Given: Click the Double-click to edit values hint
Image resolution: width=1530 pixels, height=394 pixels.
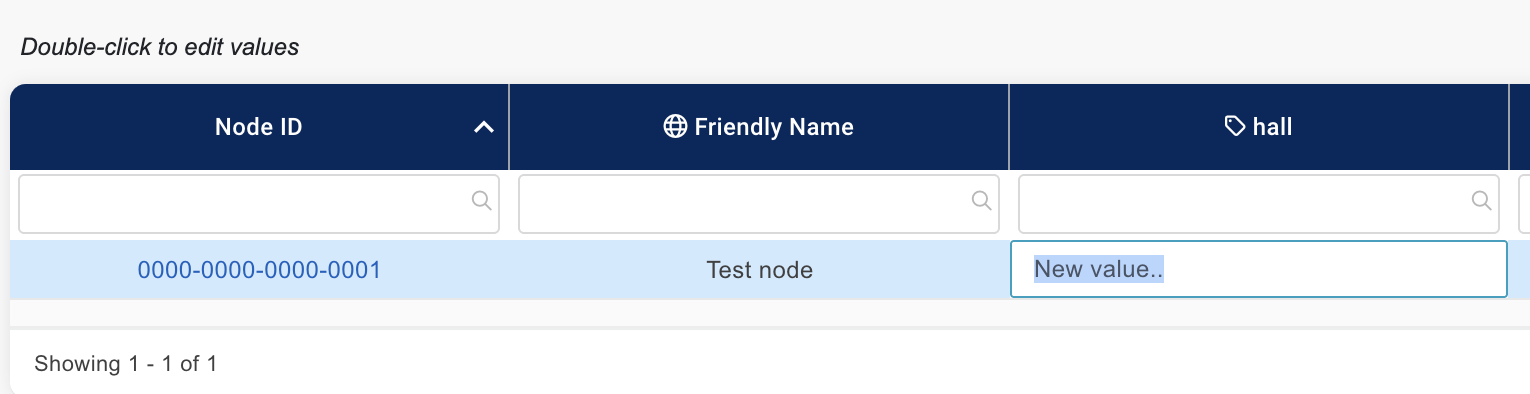Looking at the screenshot, I should (160, 47).
